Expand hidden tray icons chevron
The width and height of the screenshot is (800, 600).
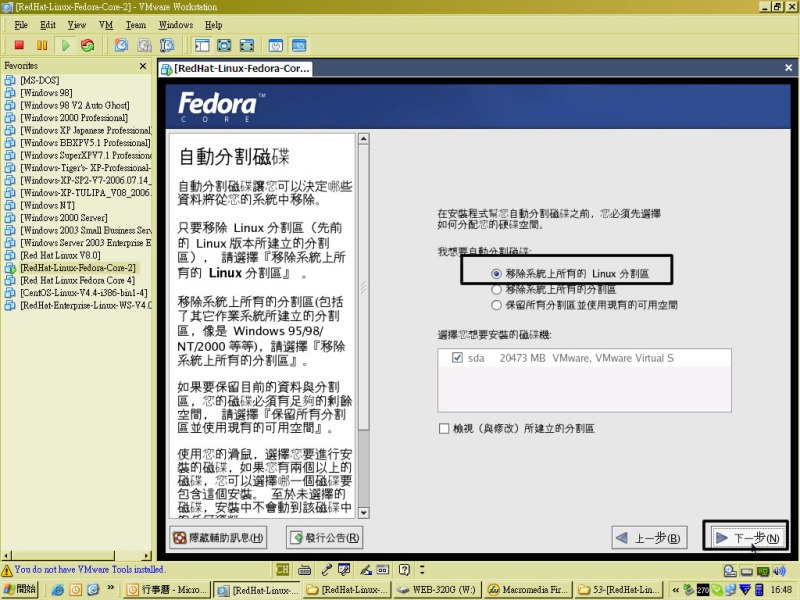pyautogui.click(x=676, y=590)
